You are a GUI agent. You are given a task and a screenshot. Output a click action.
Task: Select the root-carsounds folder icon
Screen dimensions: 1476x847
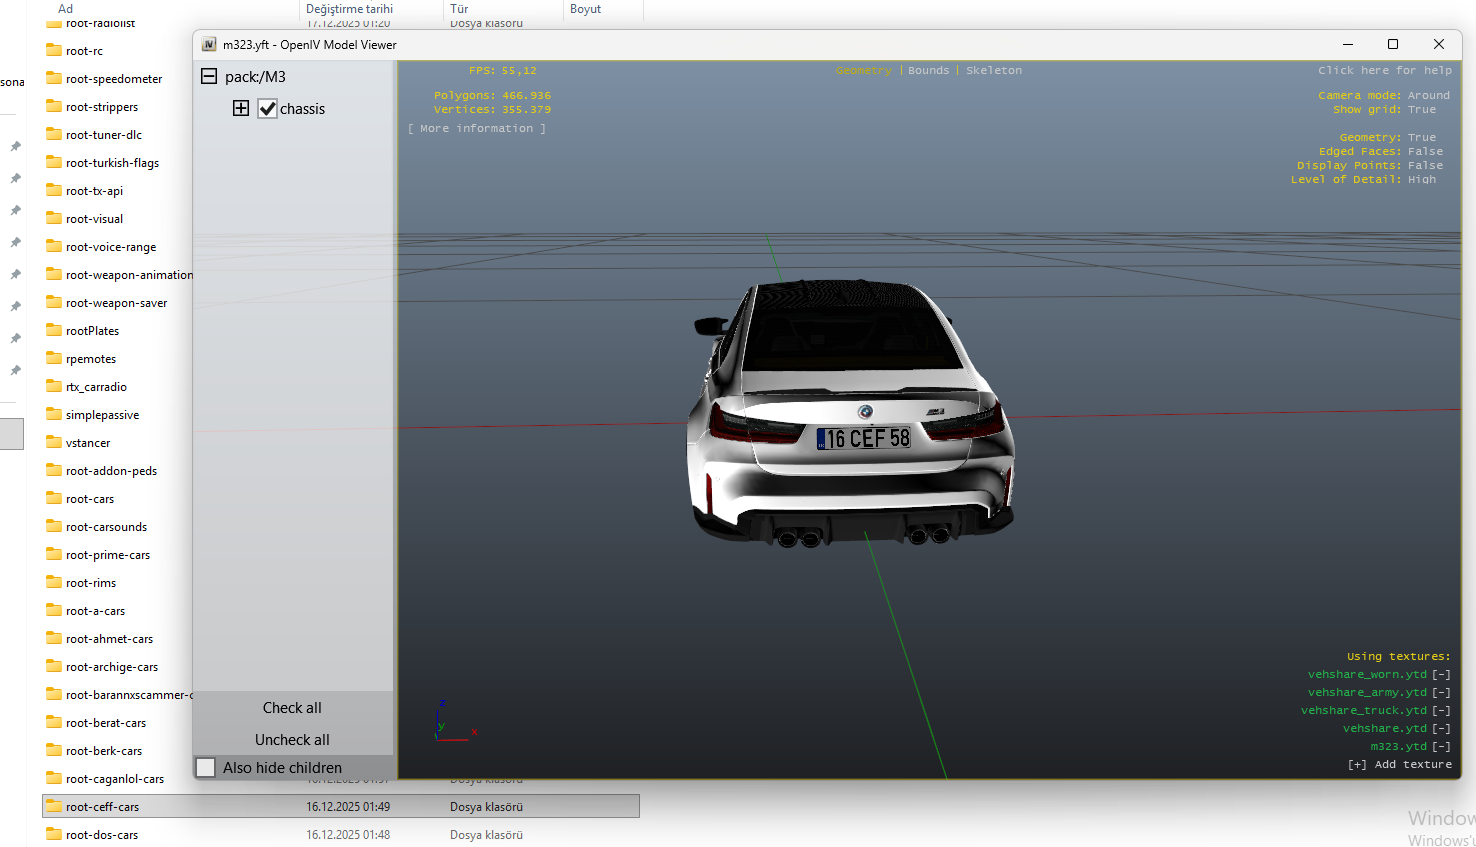tap(54, 526)
